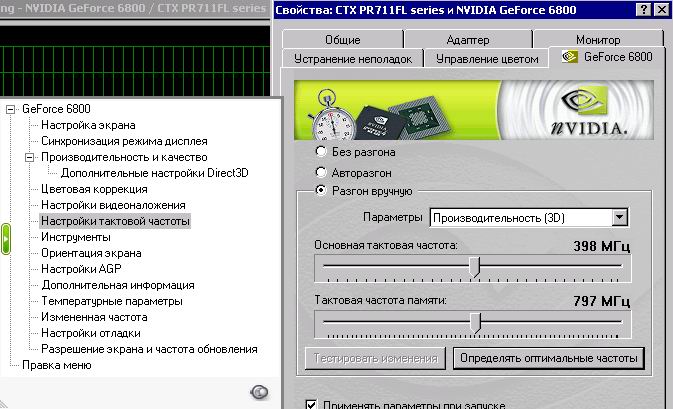This screenshot has width=673, height=409.
Task: Click the round pin icon below the tree
Action: pyautogui.click(x=259, y=392)
